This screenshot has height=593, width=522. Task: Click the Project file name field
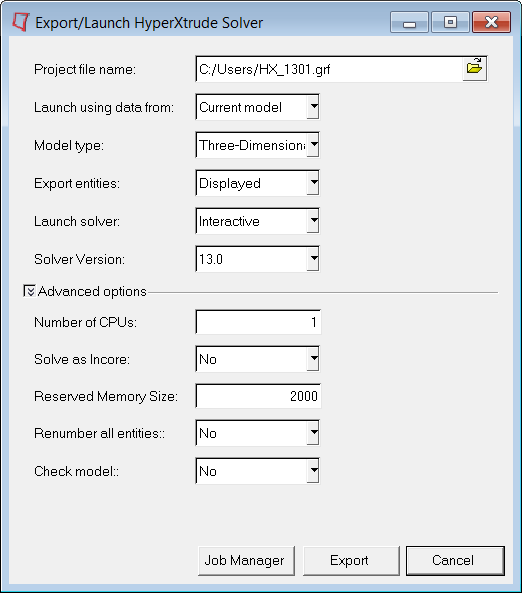pos(329,69)
